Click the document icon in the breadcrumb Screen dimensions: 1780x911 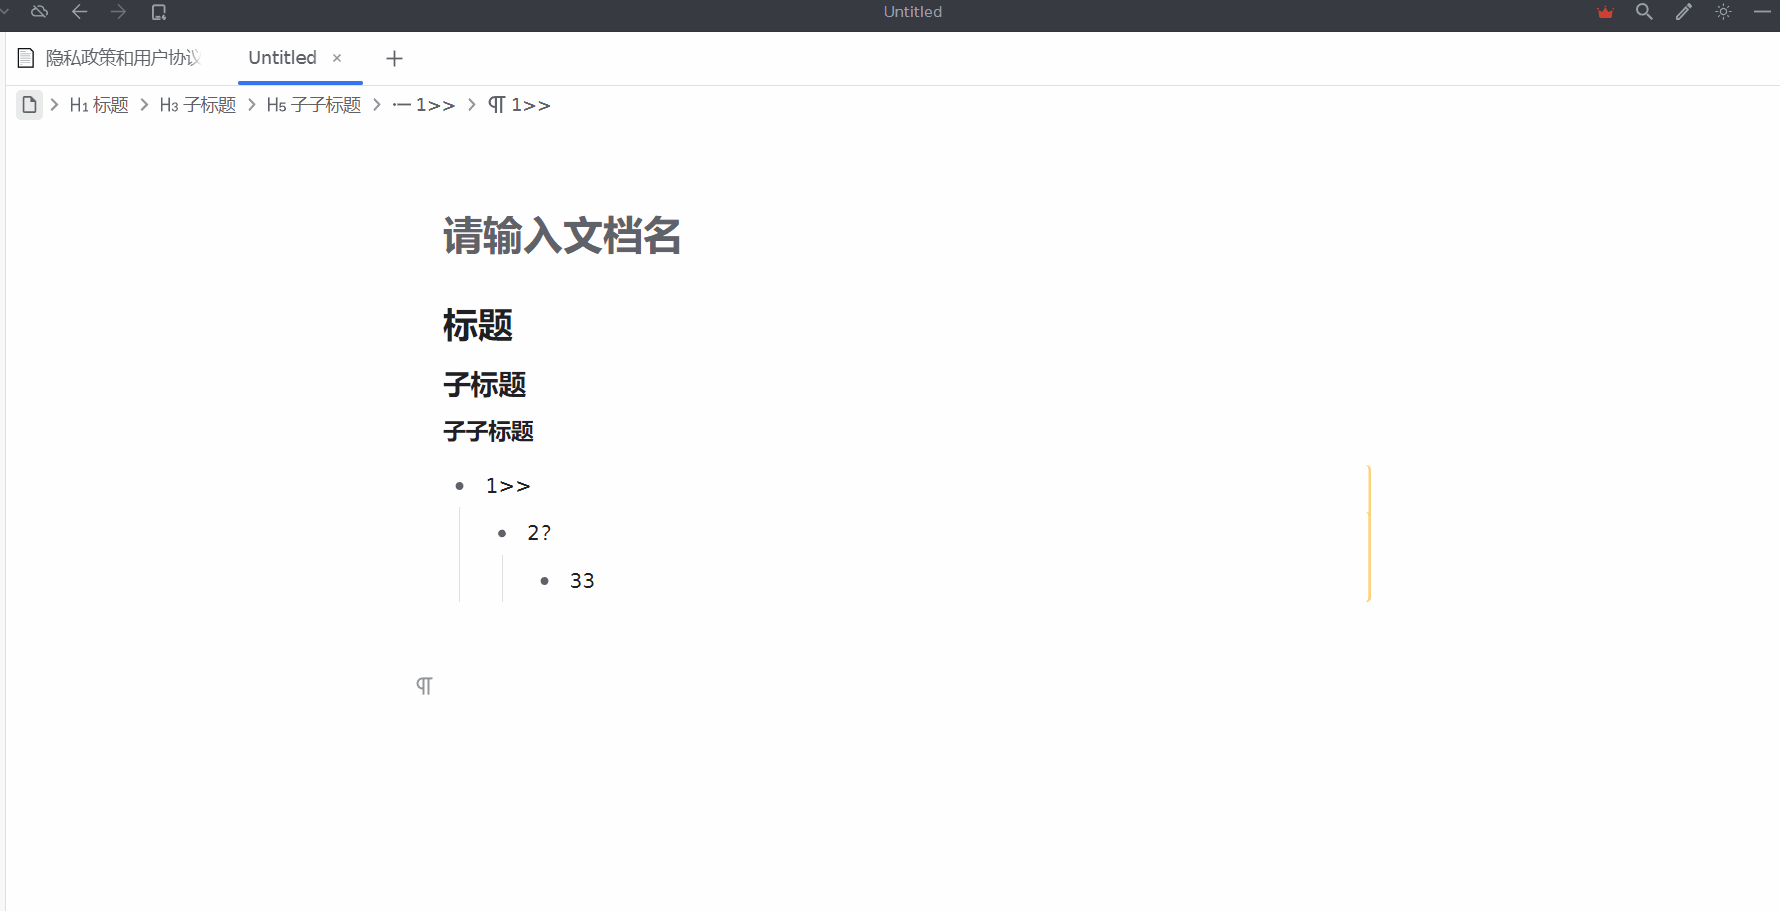tap(29, 104)
